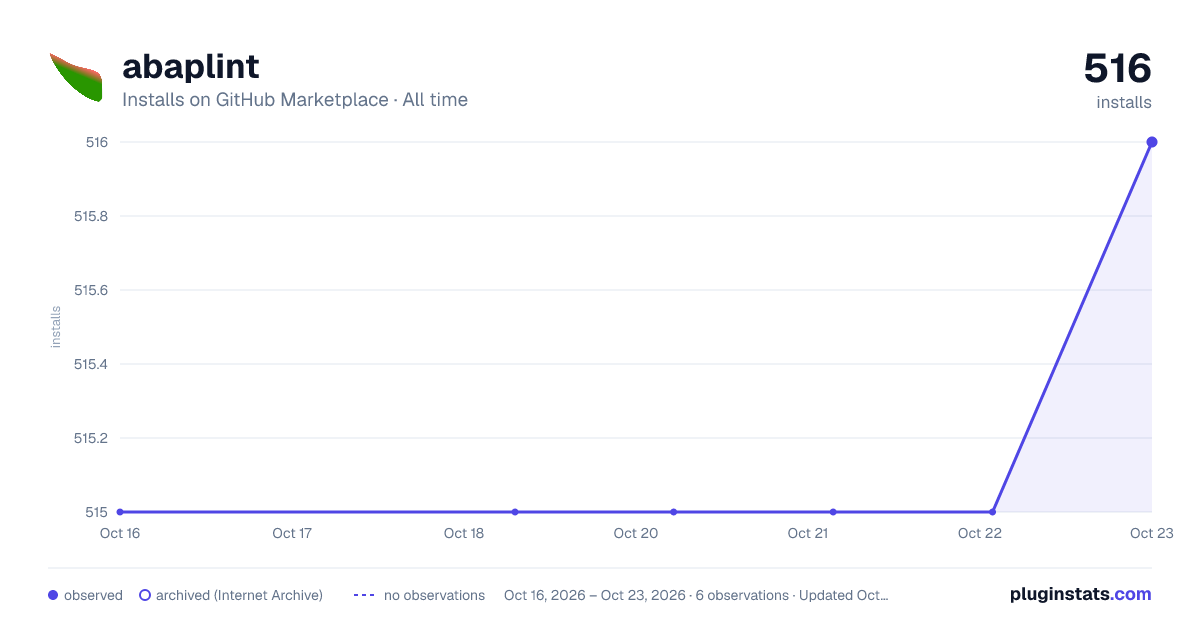Click the y-axis label 515.2
Image resolution: width=1200 pixels, height=630 pixels.
[x=91, y=438]
